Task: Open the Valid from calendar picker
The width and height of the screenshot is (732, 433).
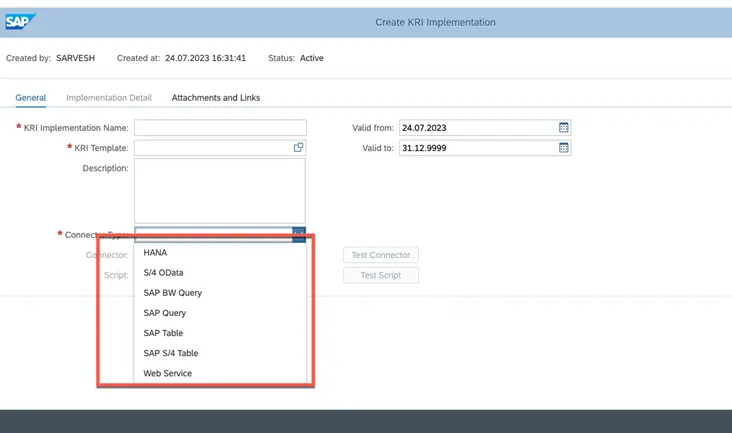Action: pos(564,128)
